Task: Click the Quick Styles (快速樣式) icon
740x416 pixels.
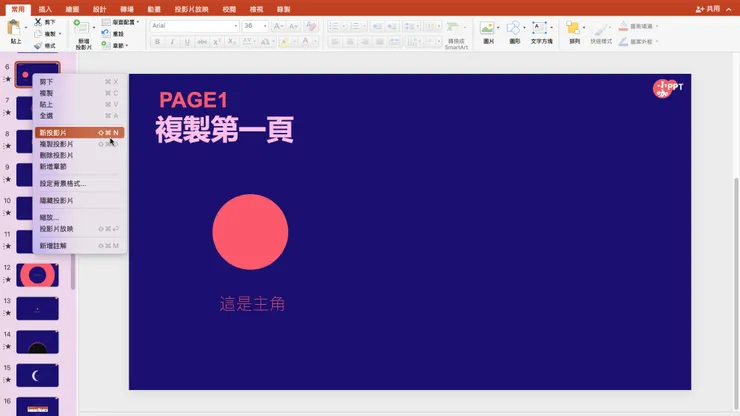Action: click(x=599, y=28)
